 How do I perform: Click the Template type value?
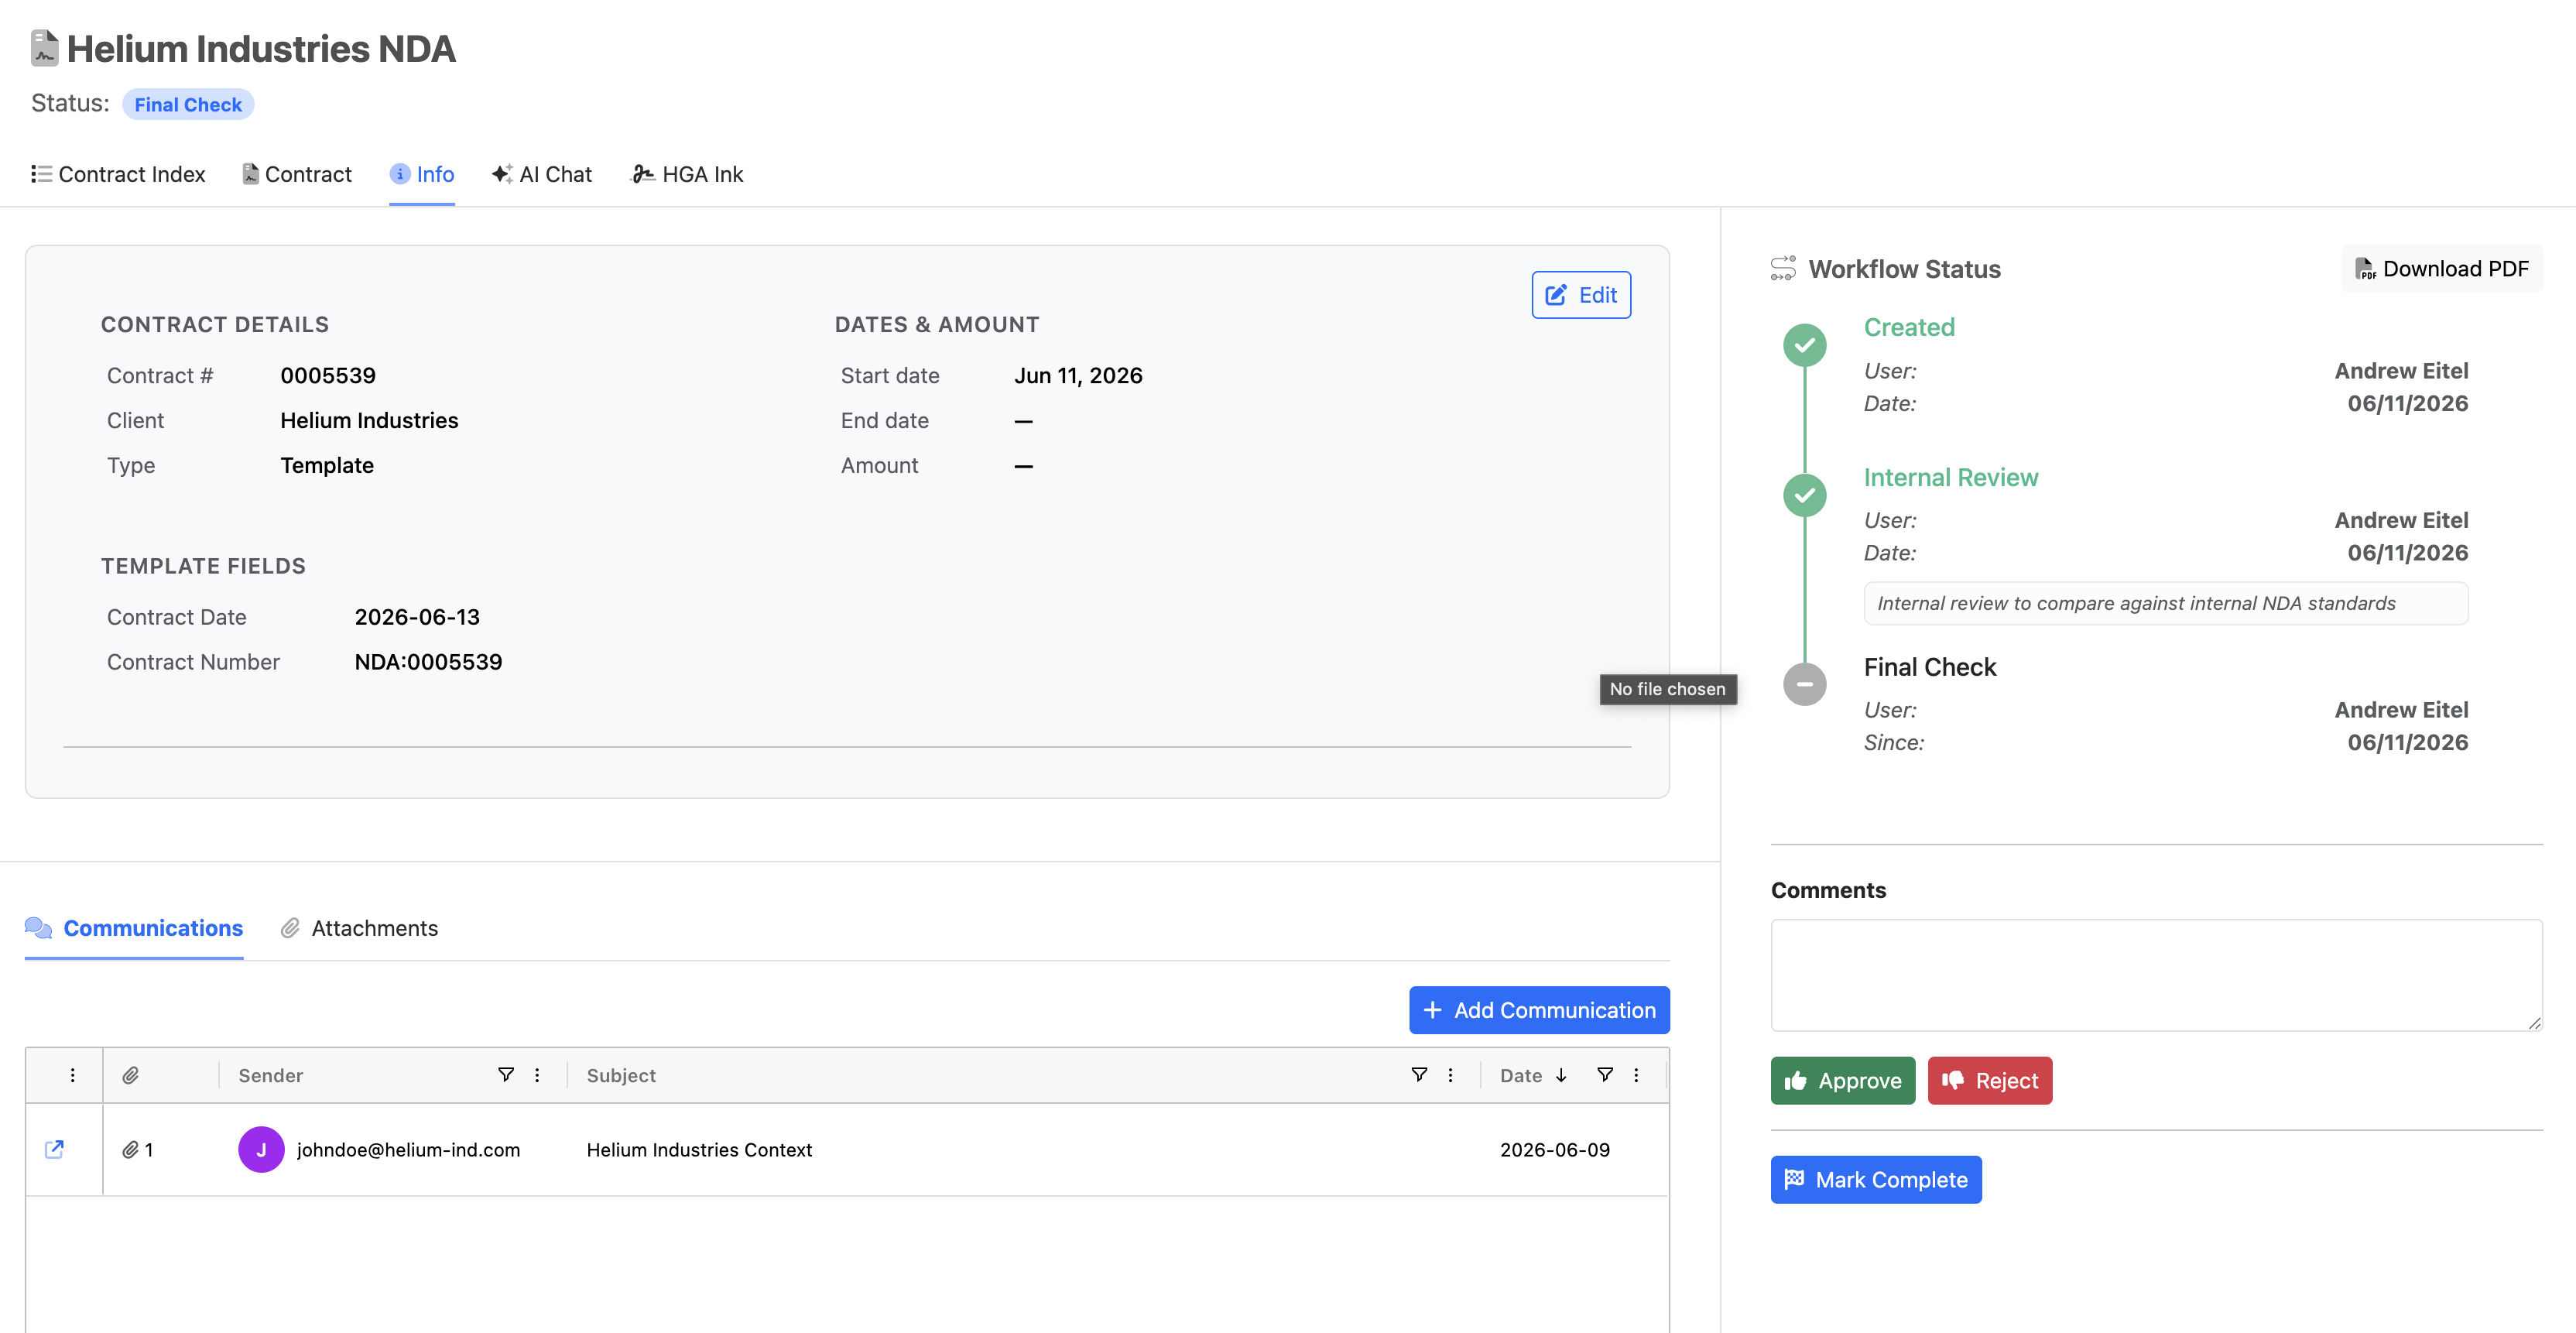point(327,466)
